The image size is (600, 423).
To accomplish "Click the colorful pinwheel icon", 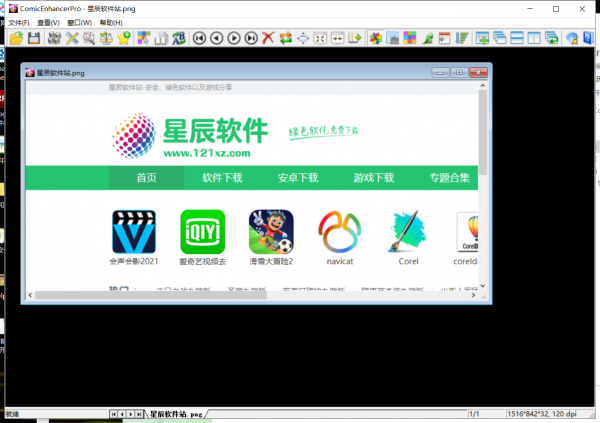I will [x=376, y=38].
